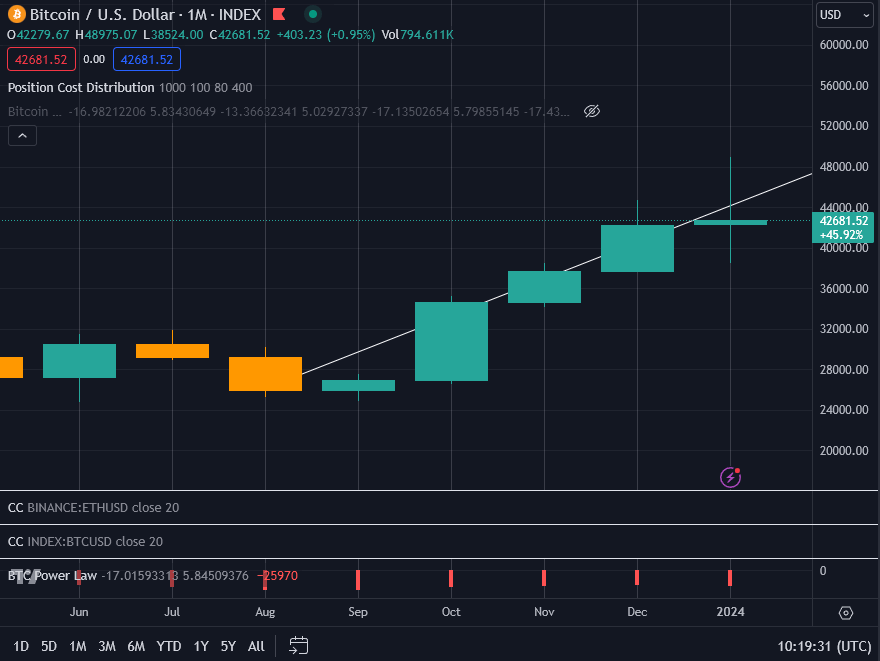
Task: Click the red sell price 42681.52 button
Action: pos(42,60)
